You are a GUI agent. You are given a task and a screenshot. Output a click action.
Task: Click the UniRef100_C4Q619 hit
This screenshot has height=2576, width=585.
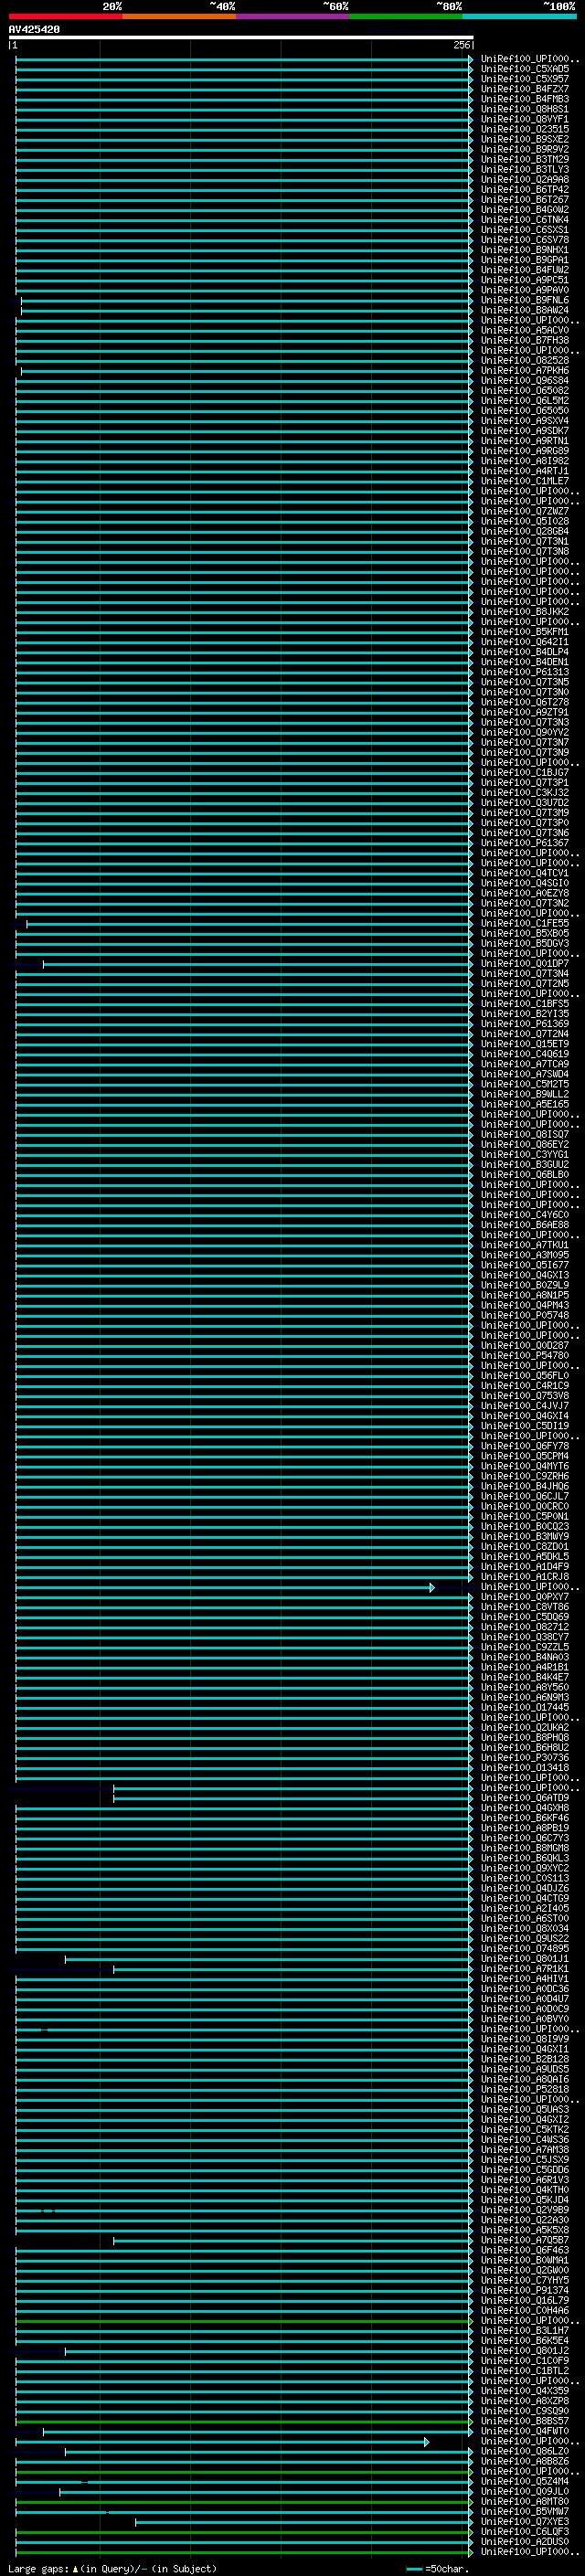pyautogui.click(x=525, y=1054)
